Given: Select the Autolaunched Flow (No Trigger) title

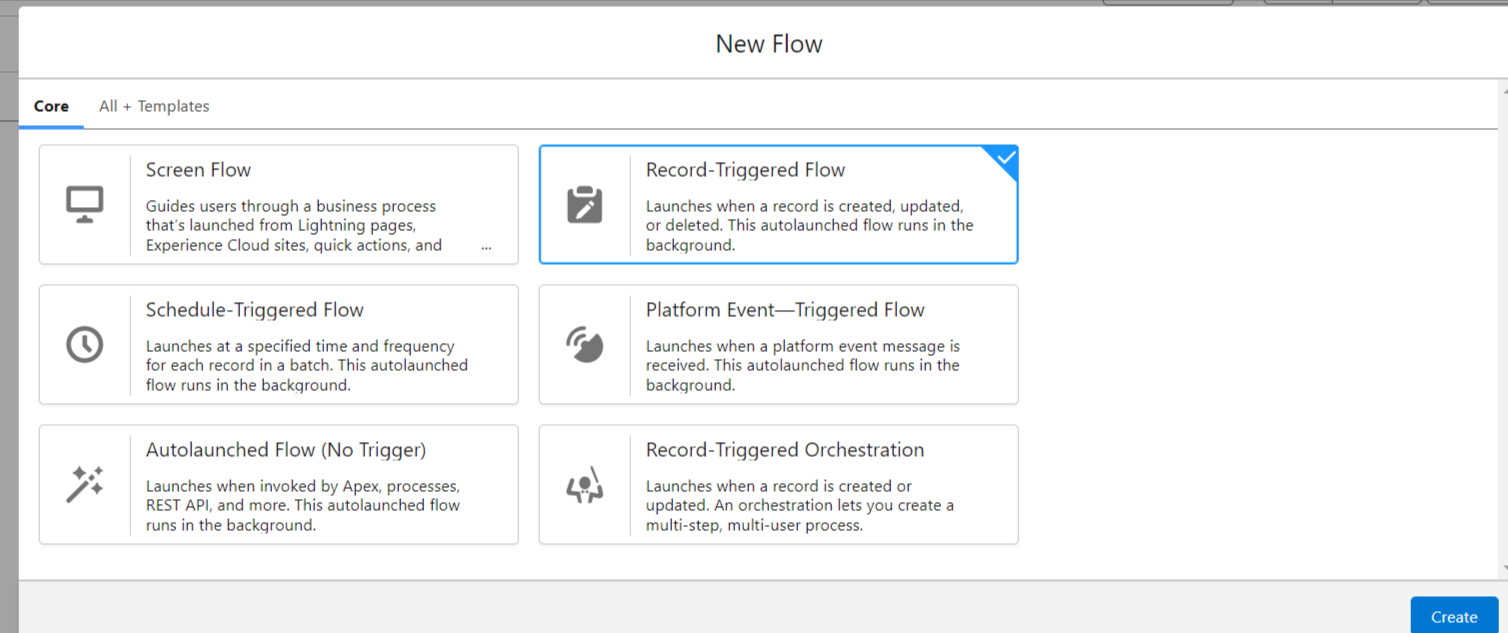Looking at the screenshot, I should coord(286,450).
